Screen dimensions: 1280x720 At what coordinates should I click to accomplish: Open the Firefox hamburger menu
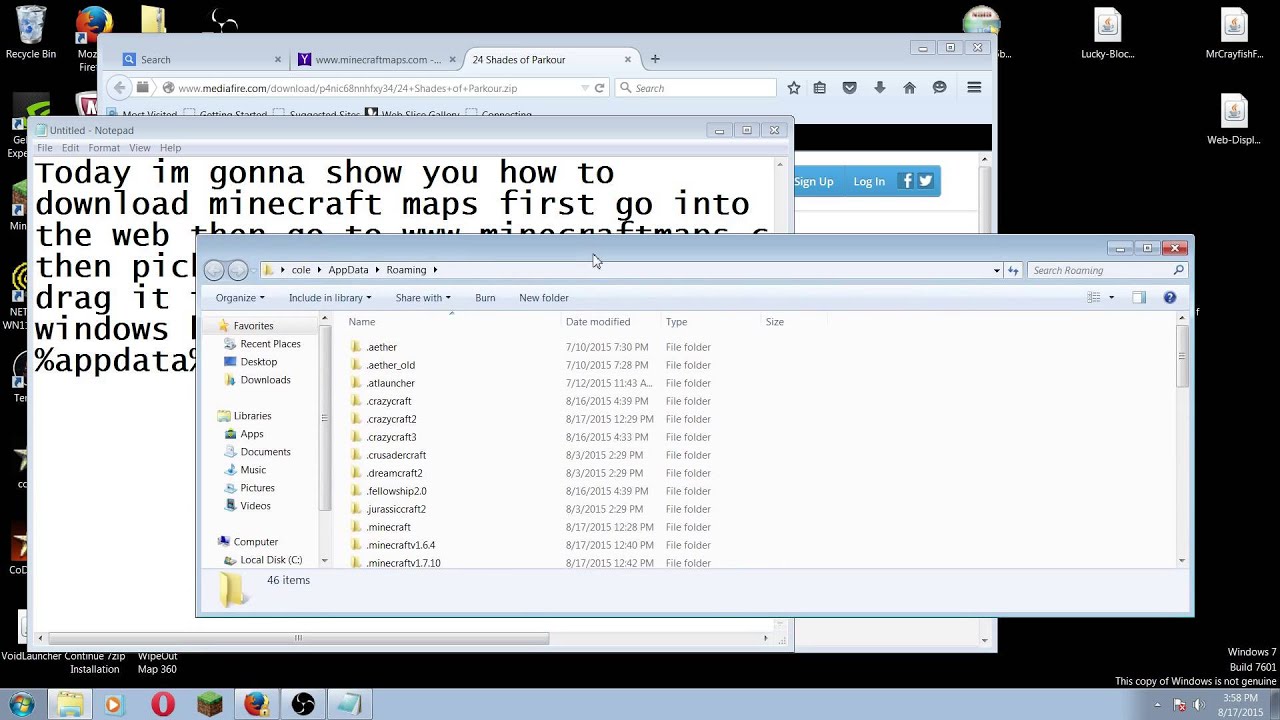(974, 88)
